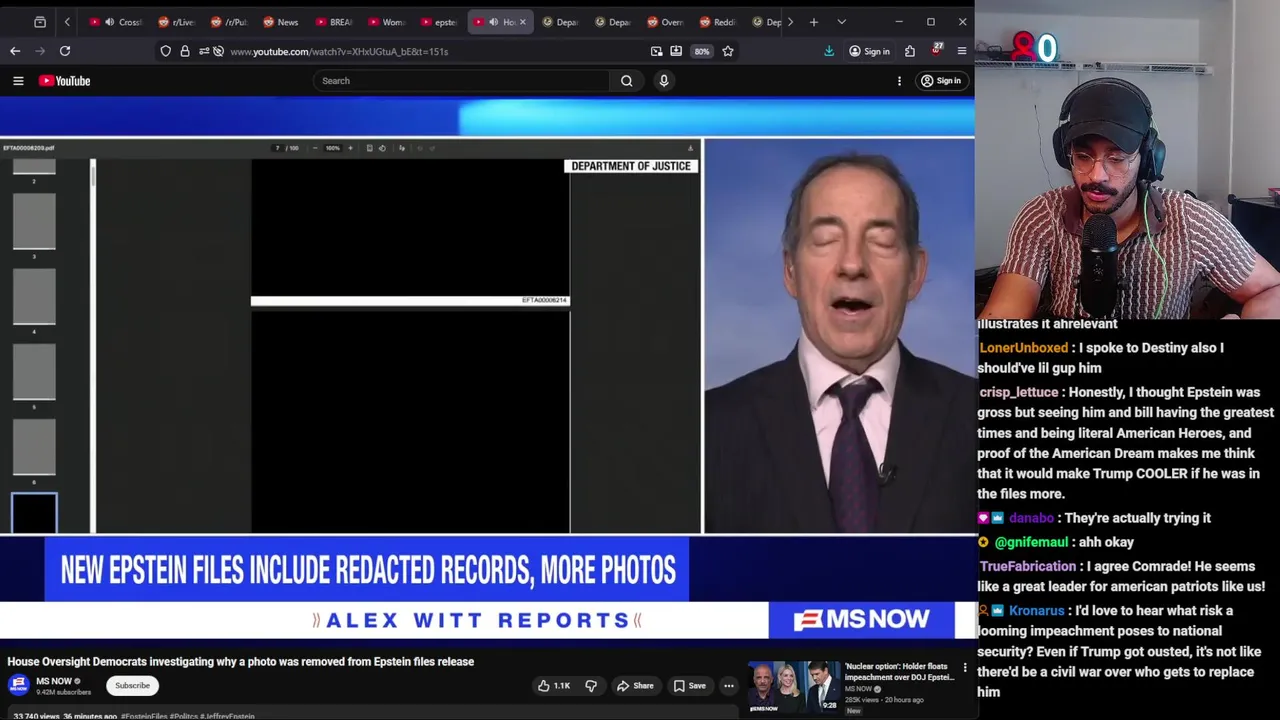This screenshot has height=720, width=1280.
Task: Save the video to a playlist
Action: tap(689, 686)
